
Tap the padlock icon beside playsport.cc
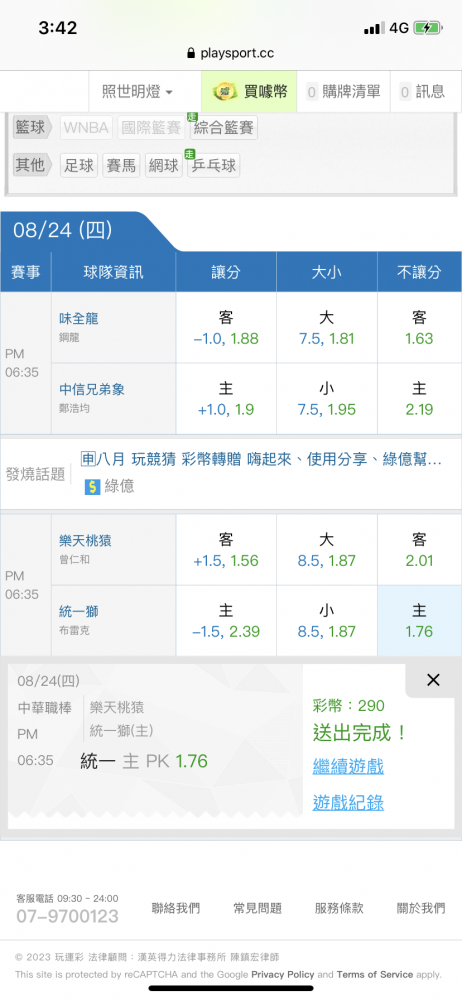pos(191,54)
